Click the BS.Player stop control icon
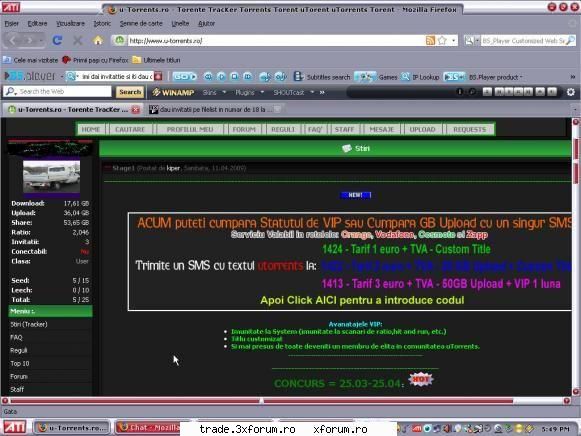Screen dimensions: 581x436 (235, 77)
